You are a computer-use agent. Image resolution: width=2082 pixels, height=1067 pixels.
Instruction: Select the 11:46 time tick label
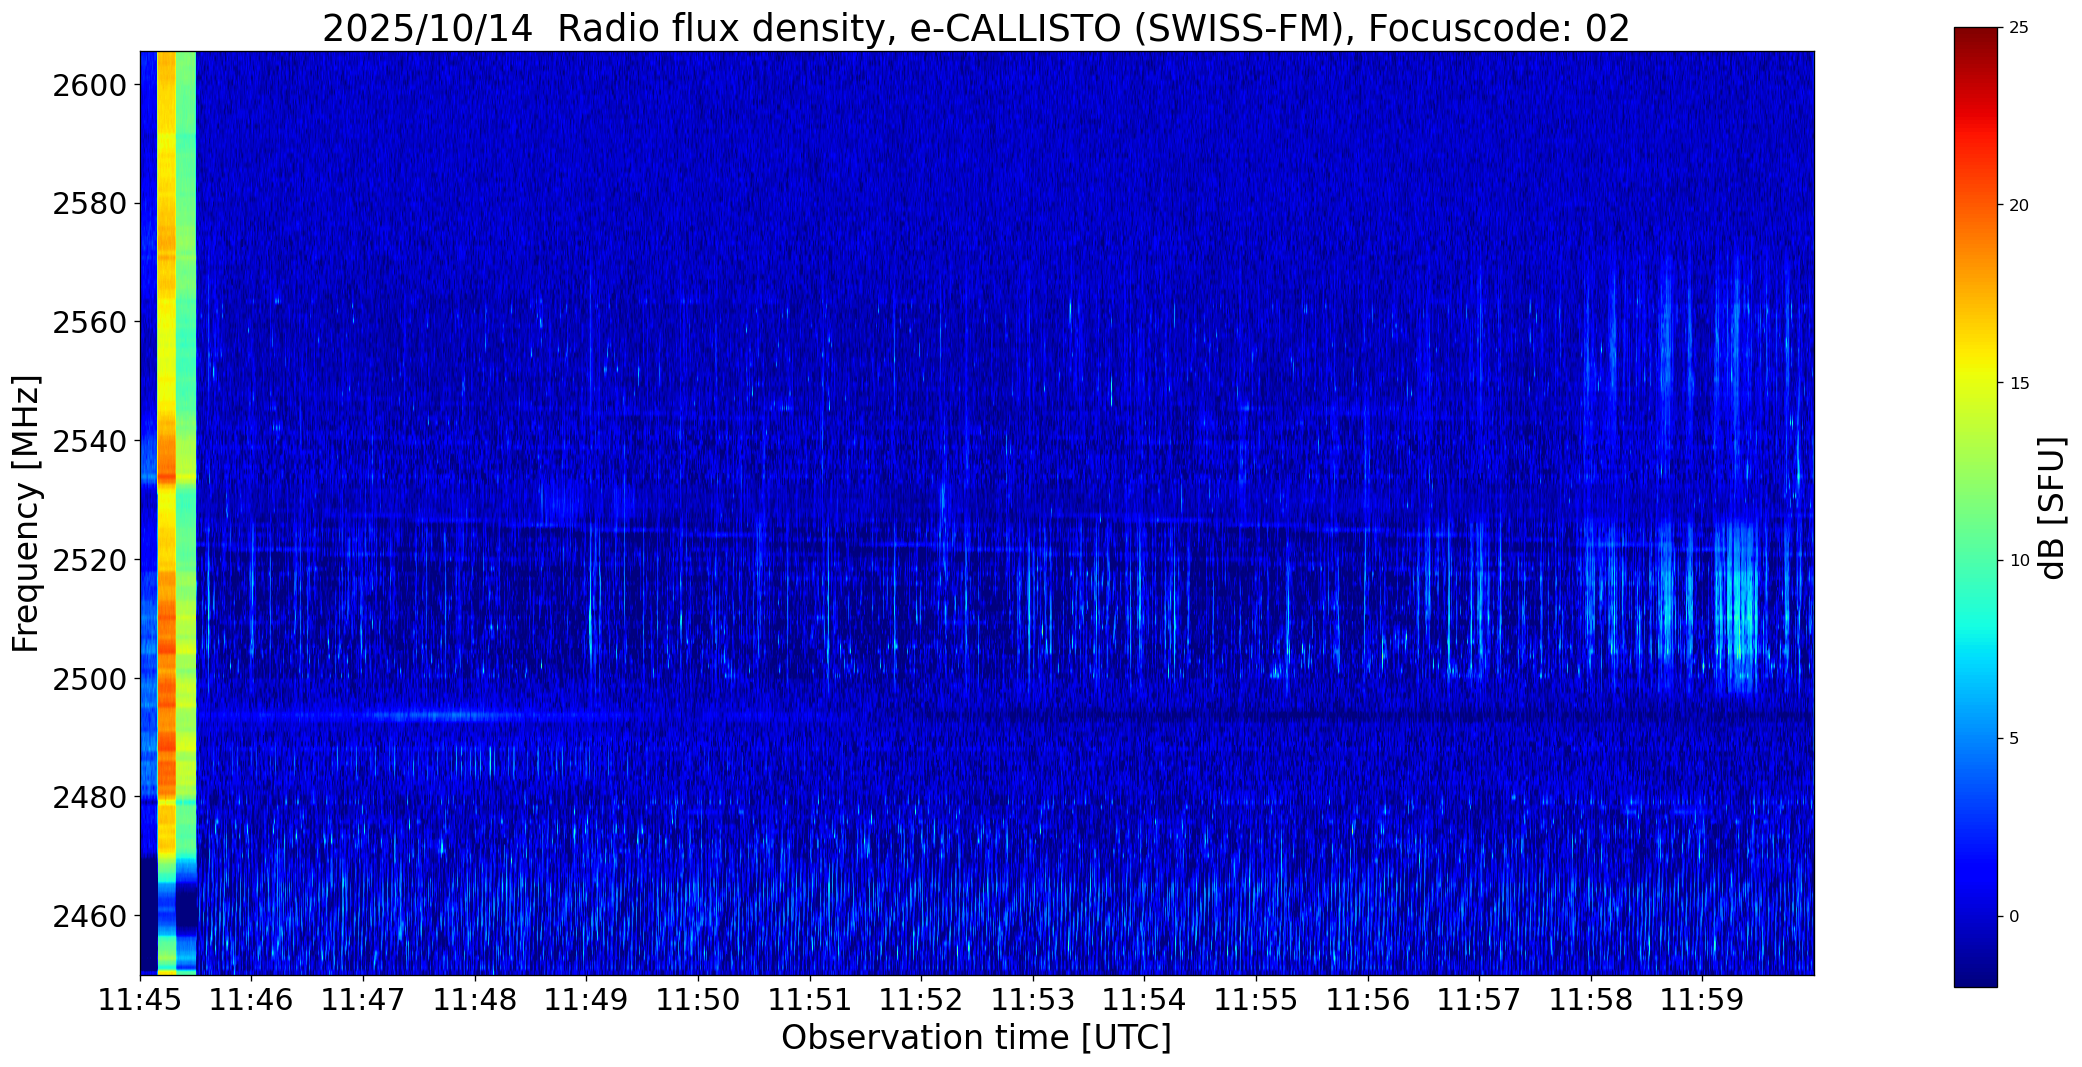[x=252, y=1000]
